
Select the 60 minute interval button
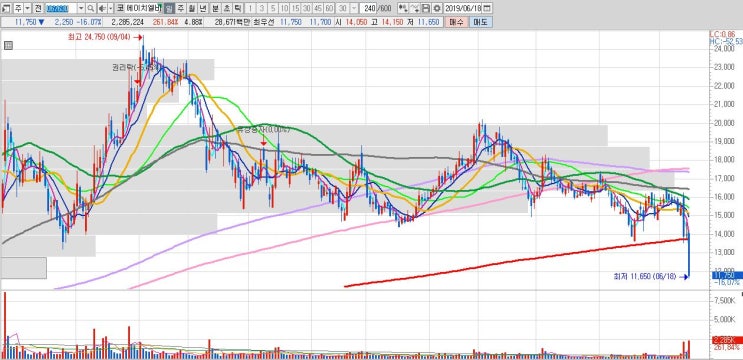(x=329, y=9)
